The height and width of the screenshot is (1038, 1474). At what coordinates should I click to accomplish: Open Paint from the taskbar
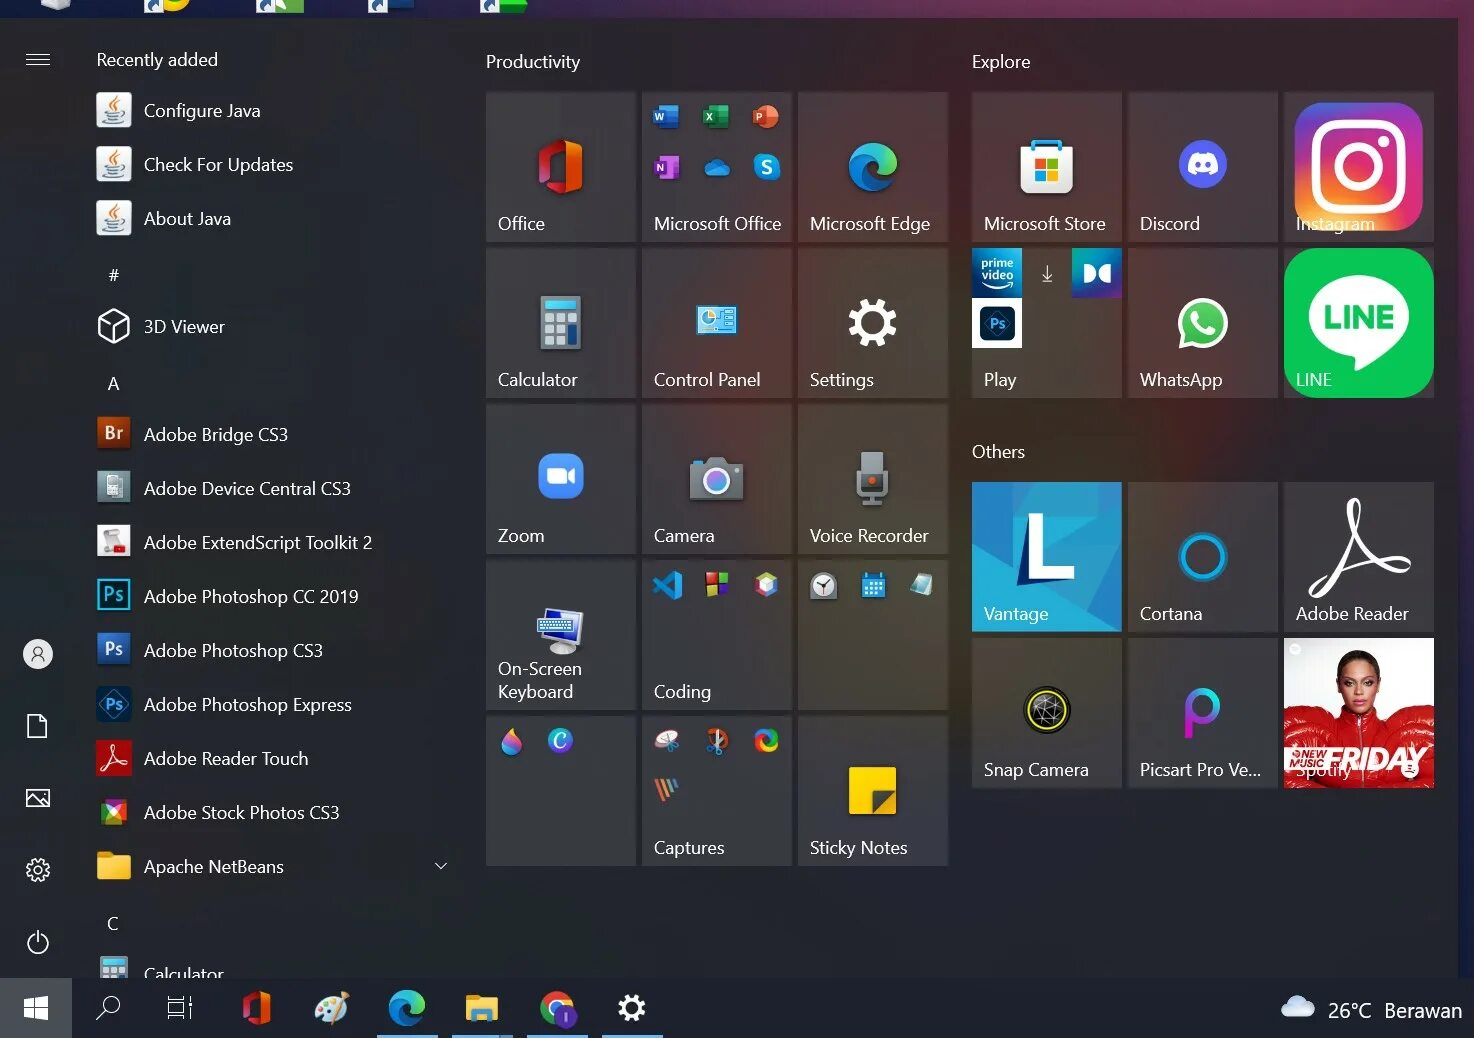(x=331, y=1008)
